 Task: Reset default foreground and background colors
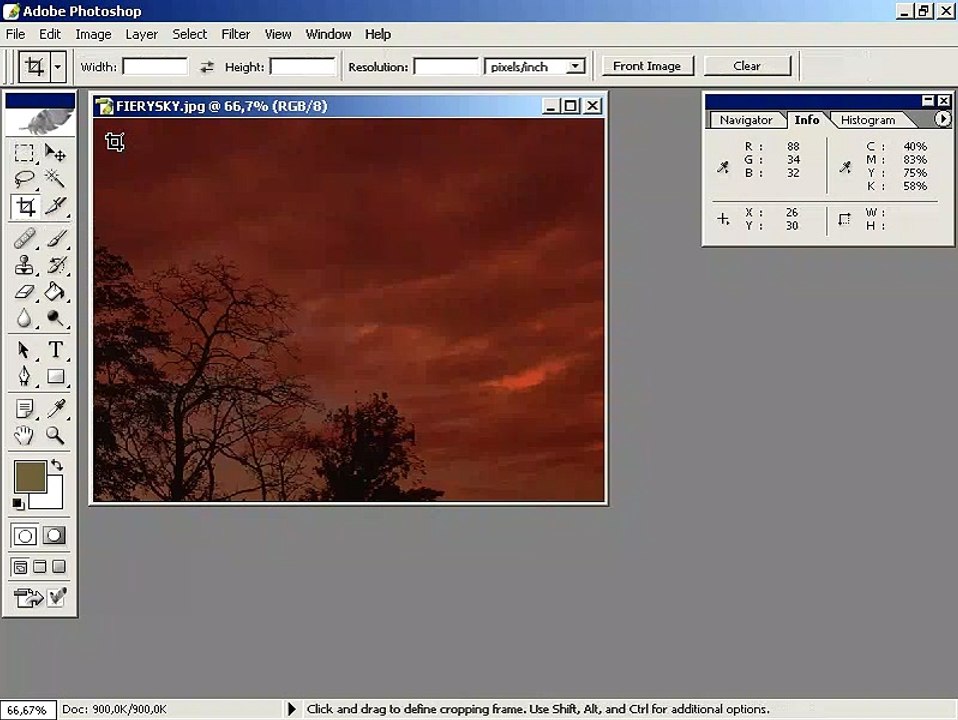tap(18, 504)
